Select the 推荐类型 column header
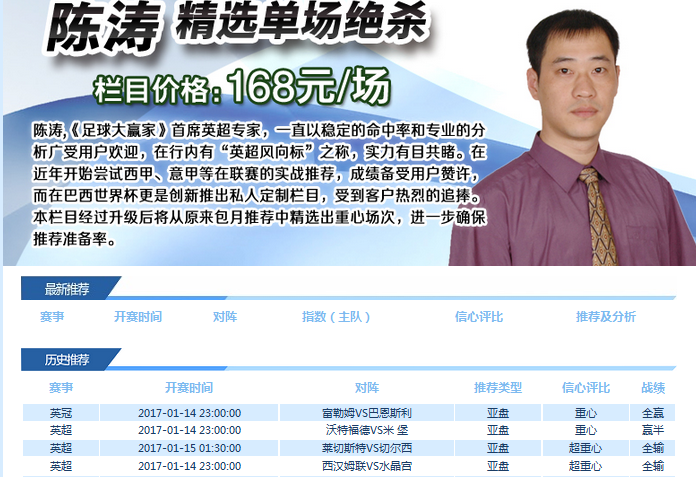Image resolution: width=696 pixels, height=477 pixels. [x=498, y=387]
